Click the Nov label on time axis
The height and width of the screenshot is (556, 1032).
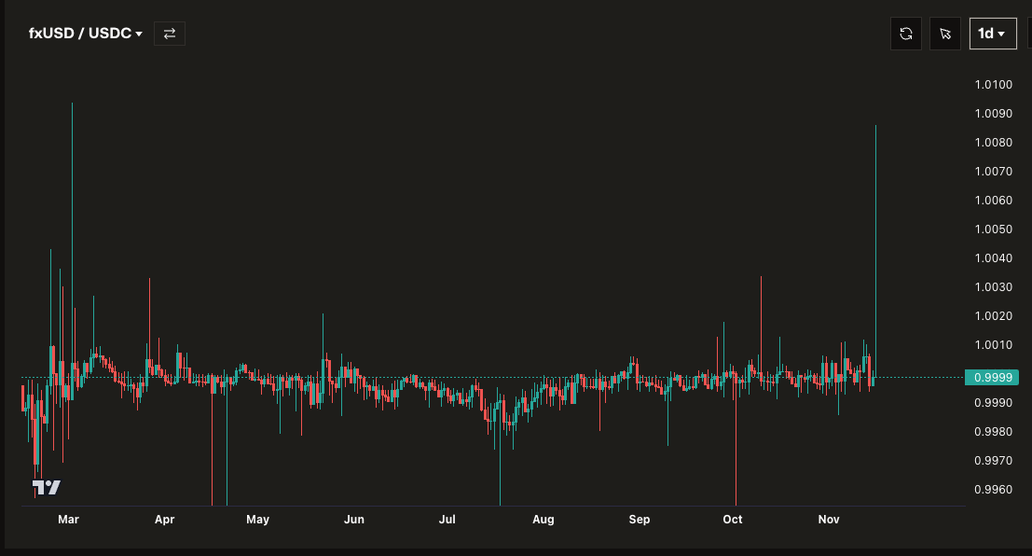tap(828, 519)
